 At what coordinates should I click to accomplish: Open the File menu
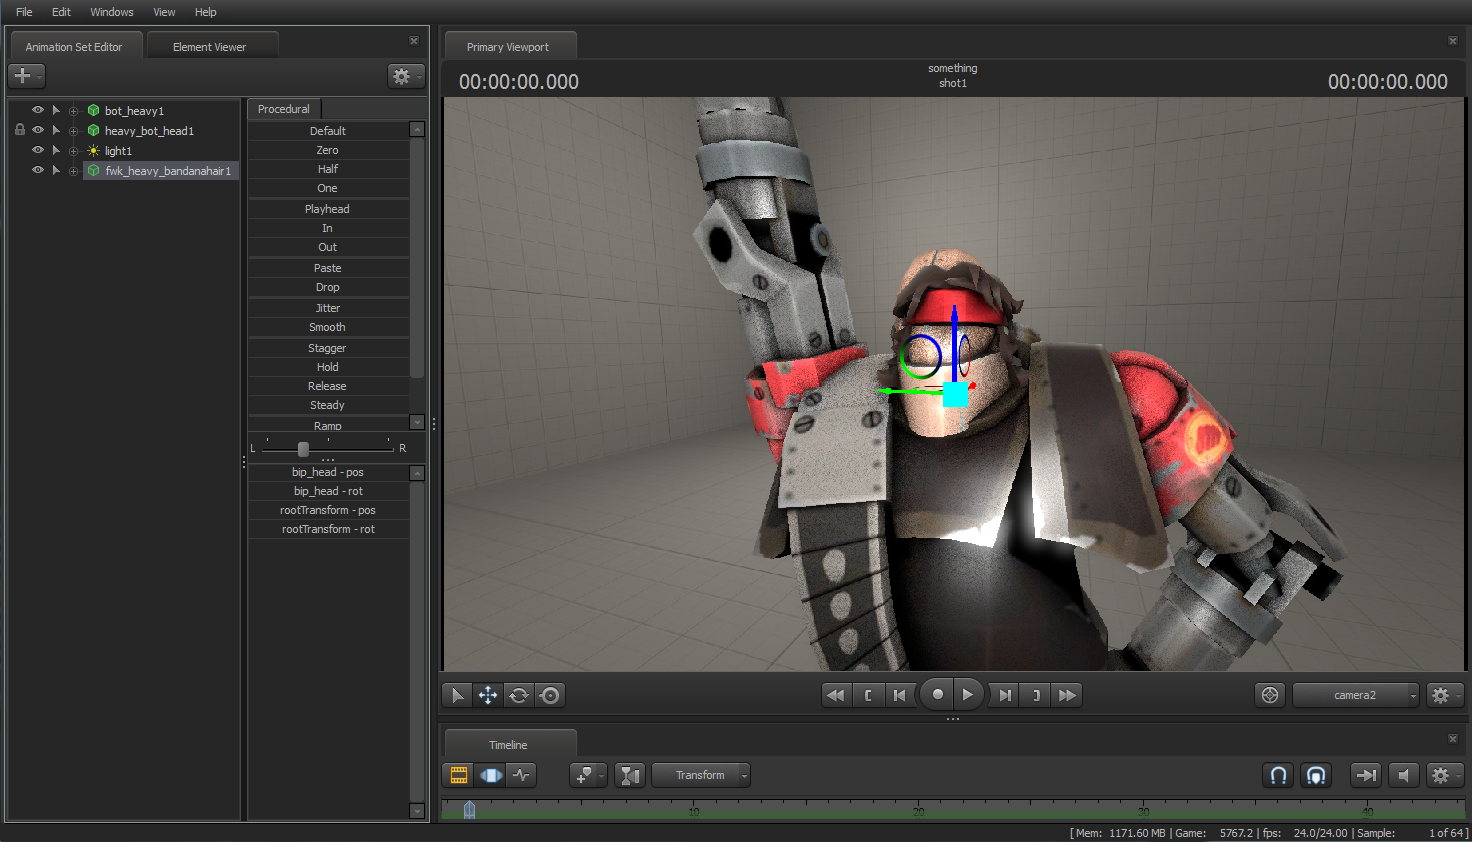(x=24, y=12)
